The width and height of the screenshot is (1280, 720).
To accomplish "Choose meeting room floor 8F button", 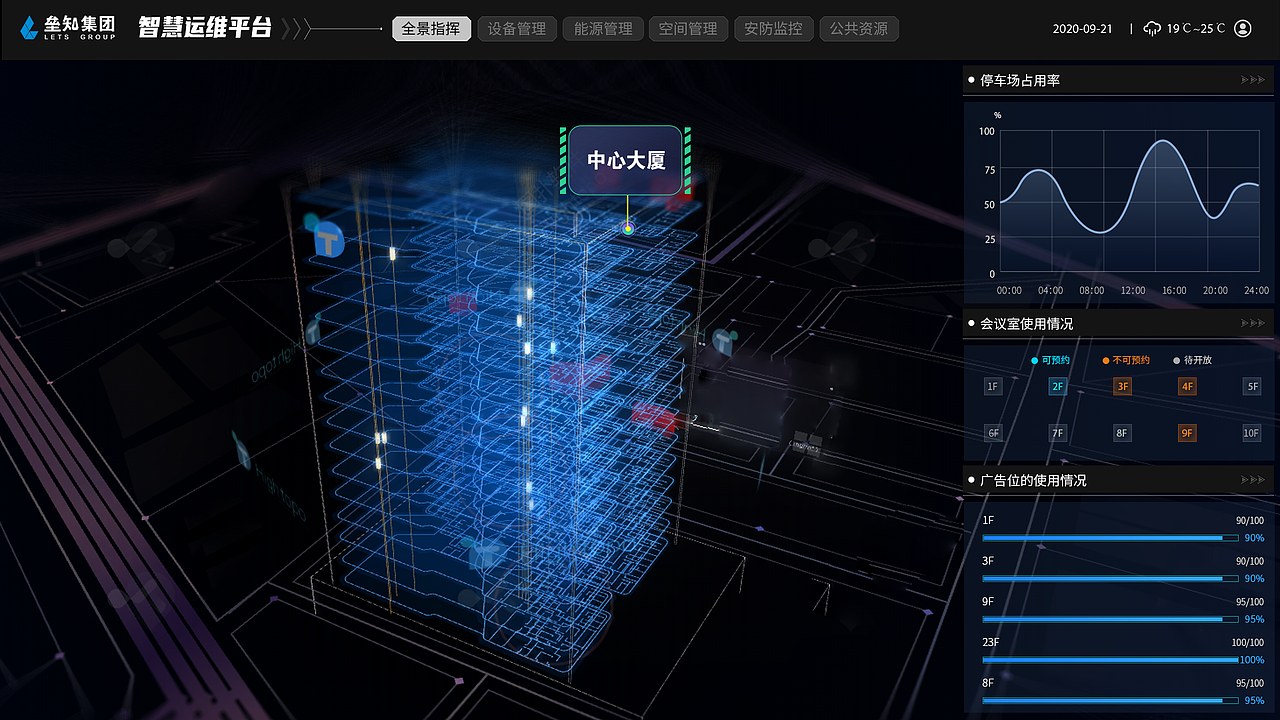I will point(1123,433).
